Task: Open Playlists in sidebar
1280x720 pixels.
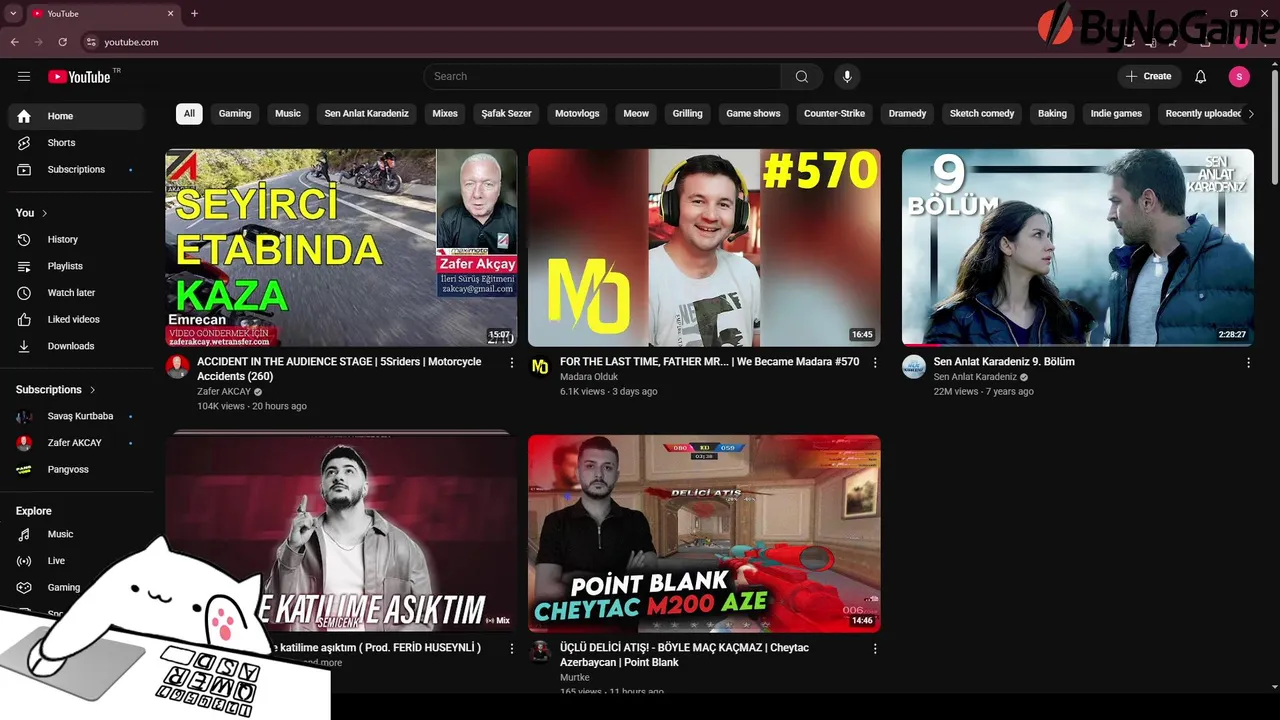Action: 77,266
